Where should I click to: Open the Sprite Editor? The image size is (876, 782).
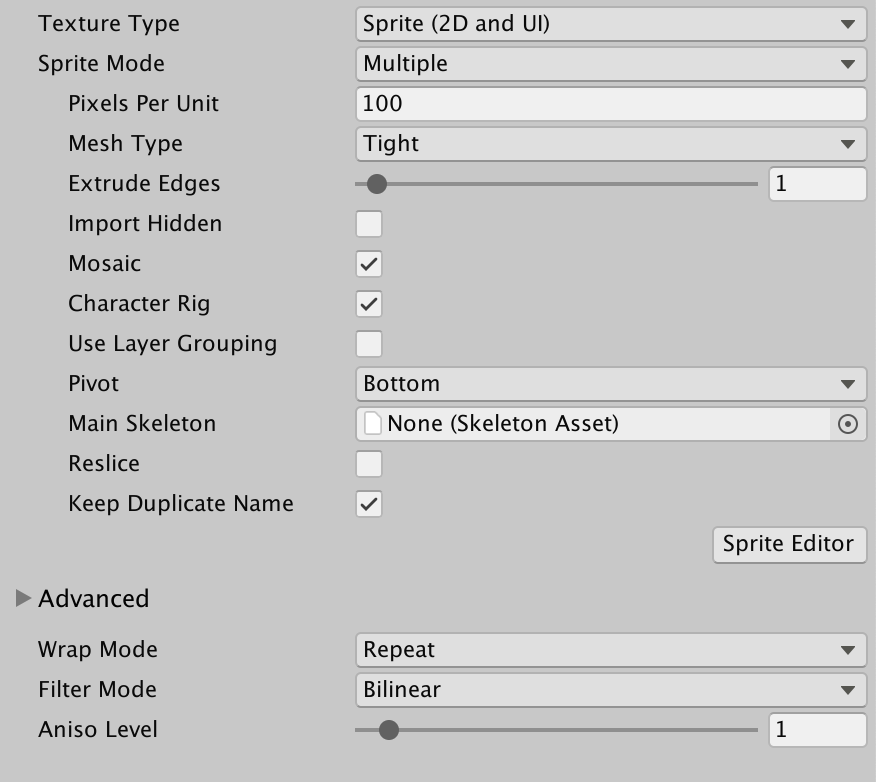pyautogui.click(x=788, y=544)
